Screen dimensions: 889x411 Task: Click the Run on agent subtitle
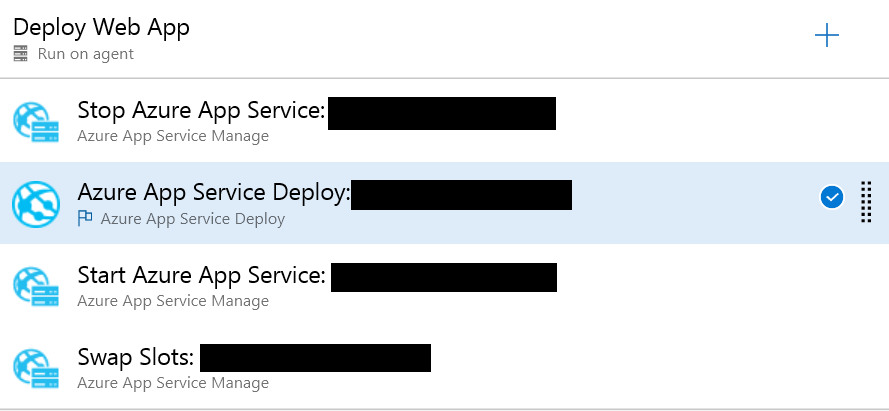[86, 54]
